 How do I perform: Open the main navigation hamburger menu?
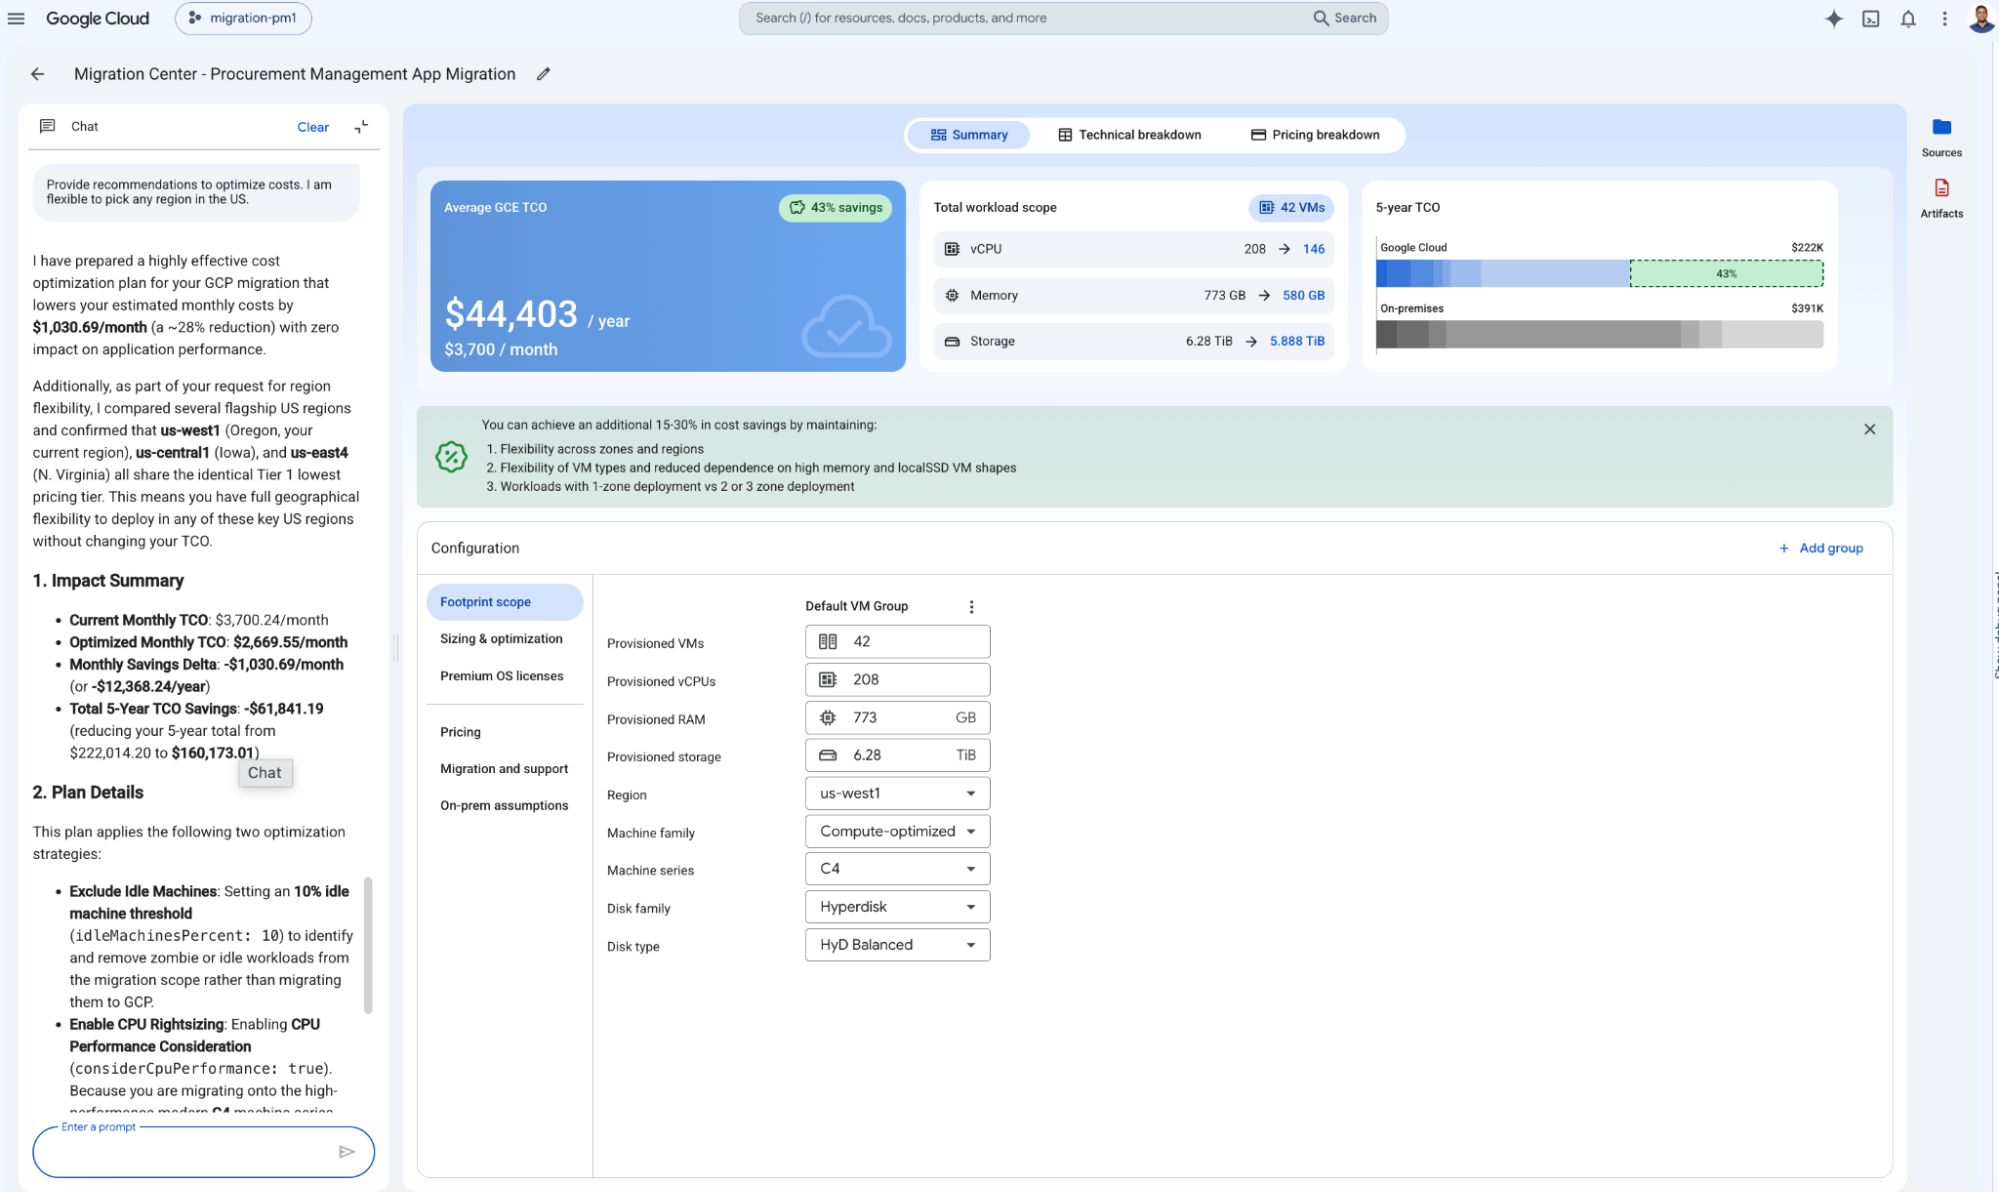coord(16,18)
